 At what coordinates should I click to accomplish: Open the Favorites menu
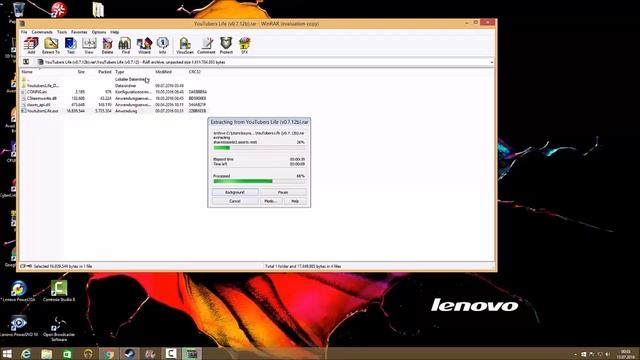(x=79, y=32)
